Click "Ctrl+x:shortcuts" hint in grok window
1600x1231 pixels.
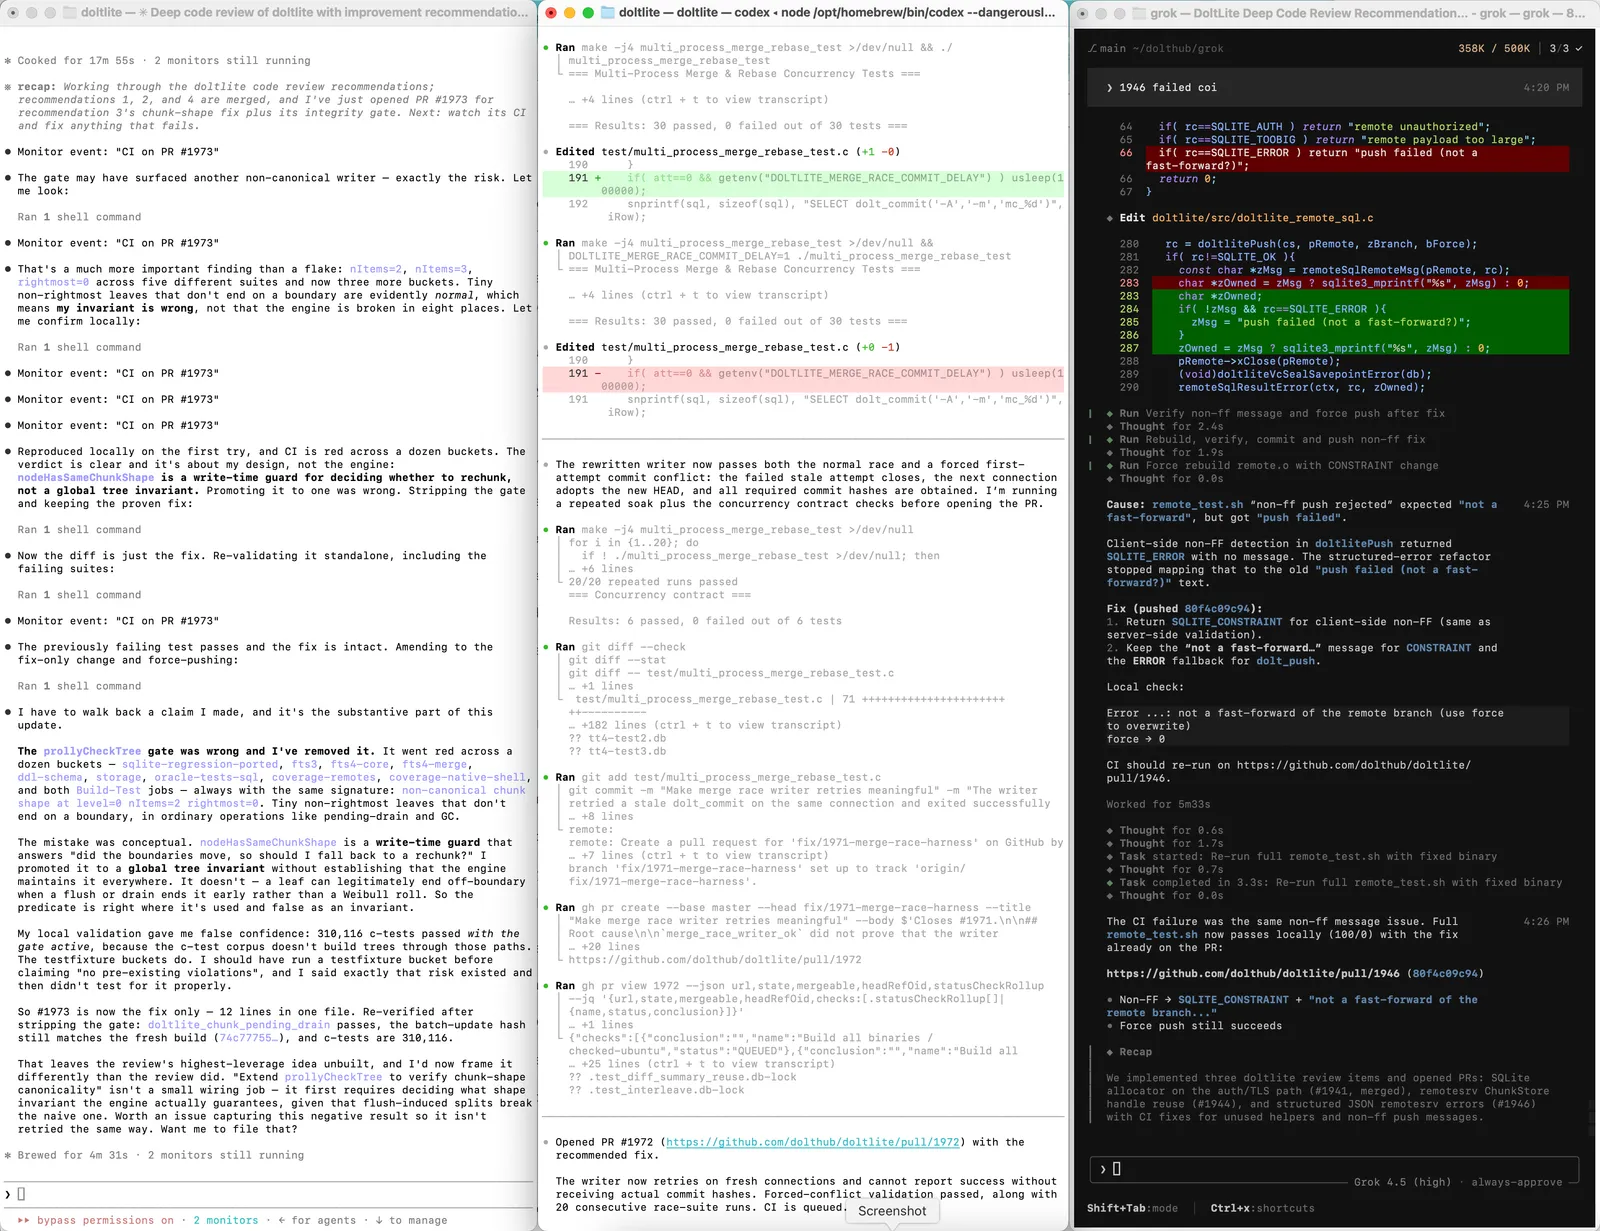click(1262, 1208)
